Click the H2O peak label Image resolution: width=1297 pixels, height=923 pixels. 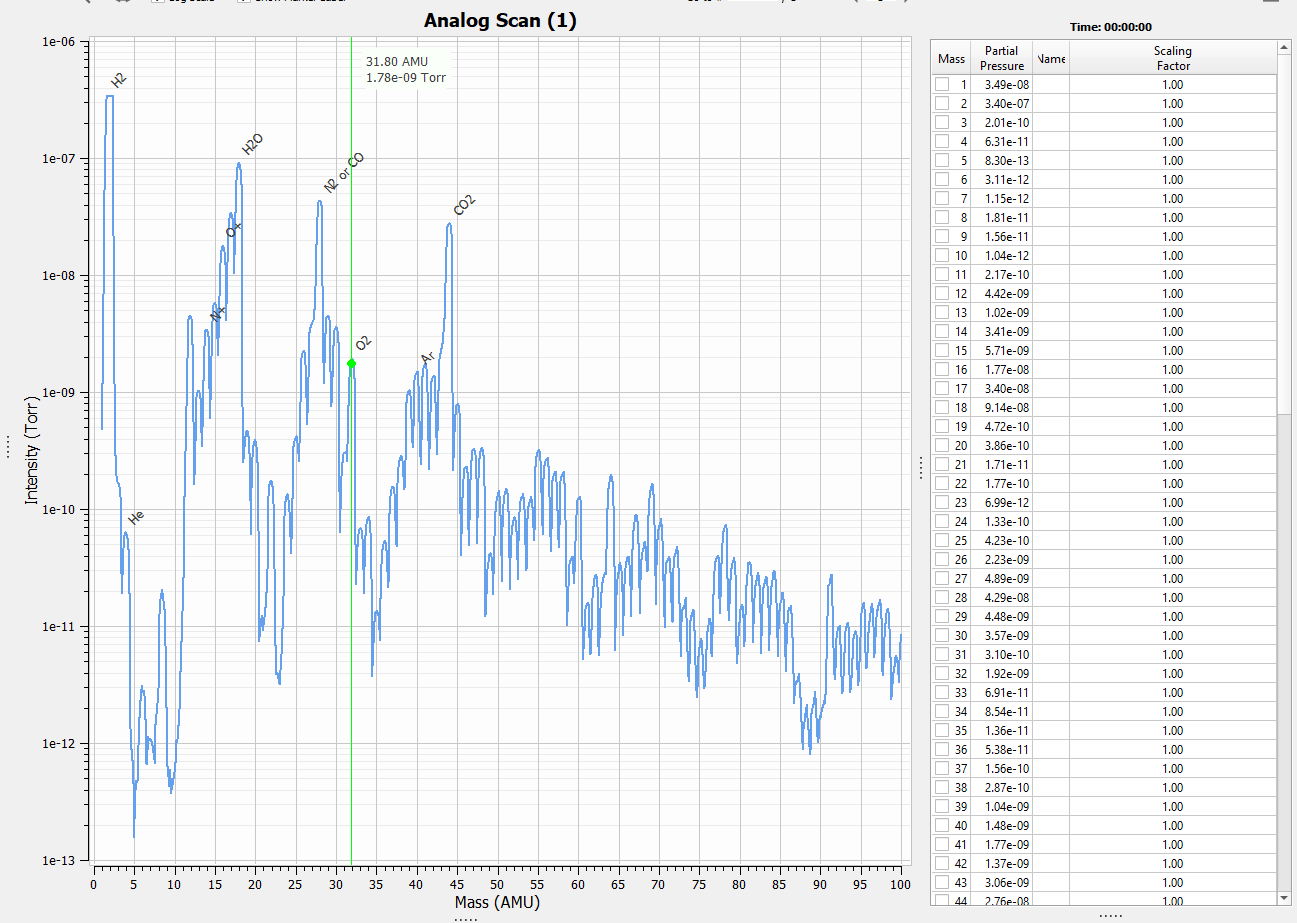coord(252,145)
